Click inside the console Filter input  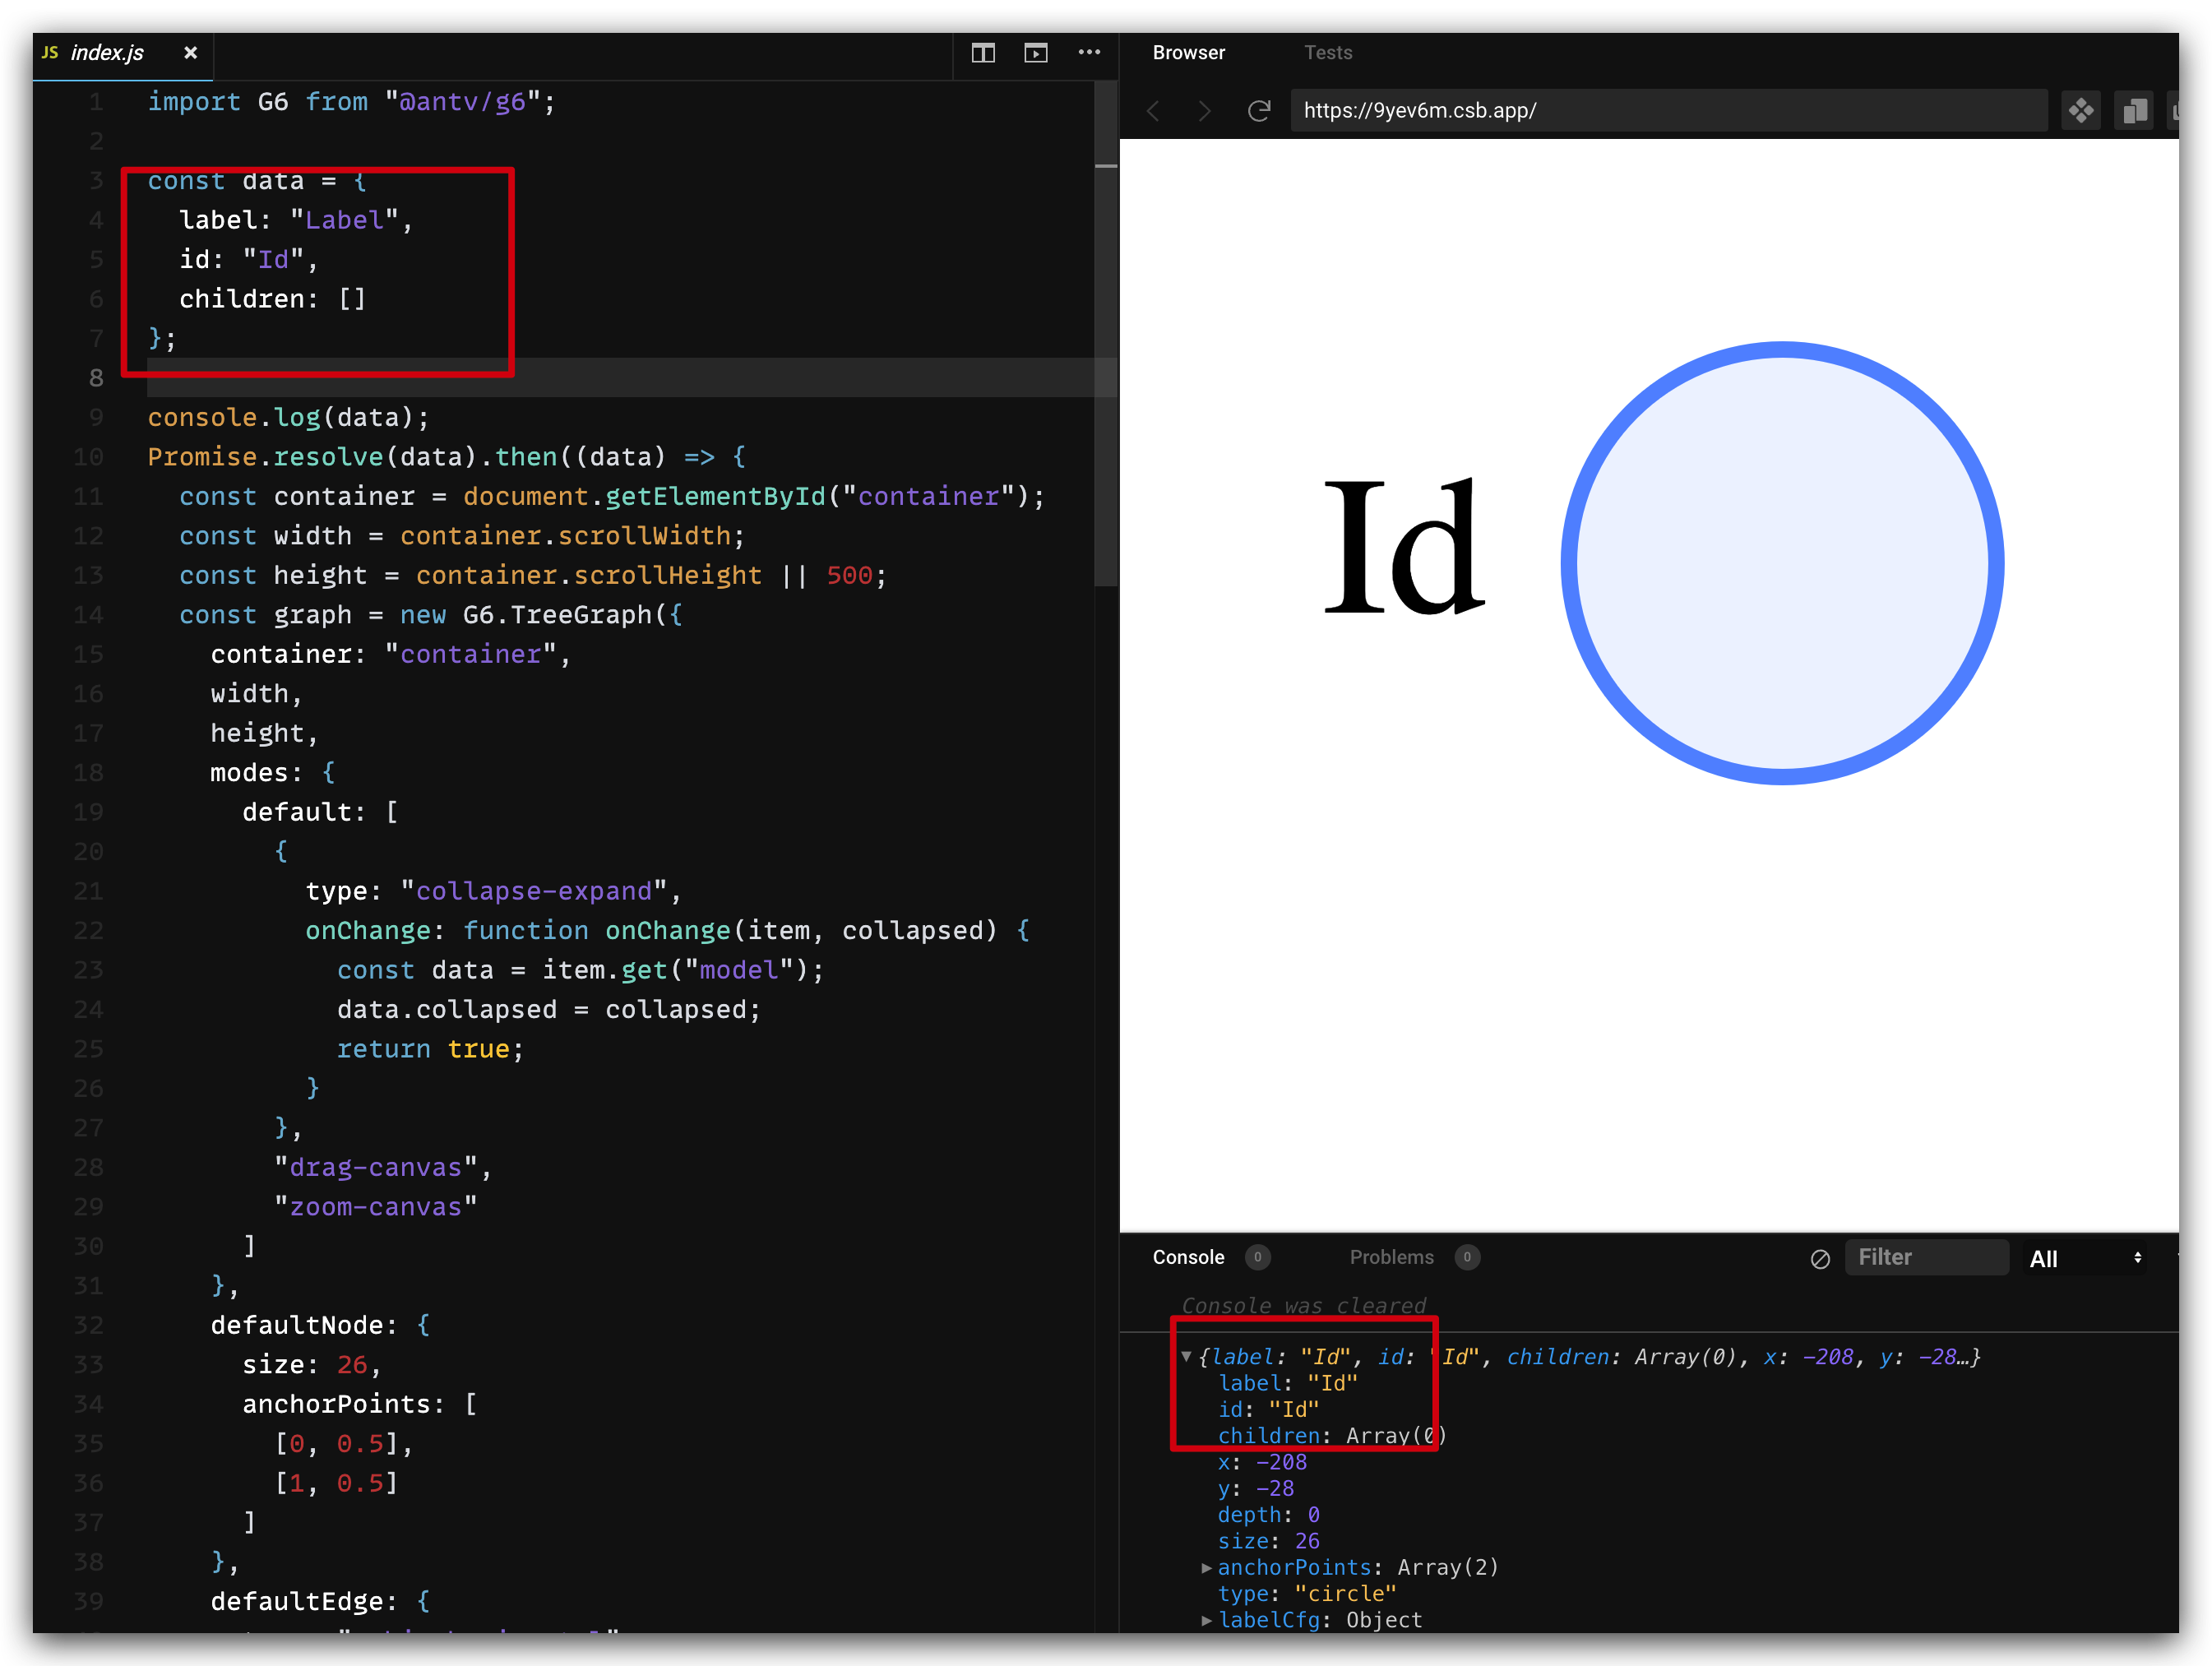pos(1927,1257)
